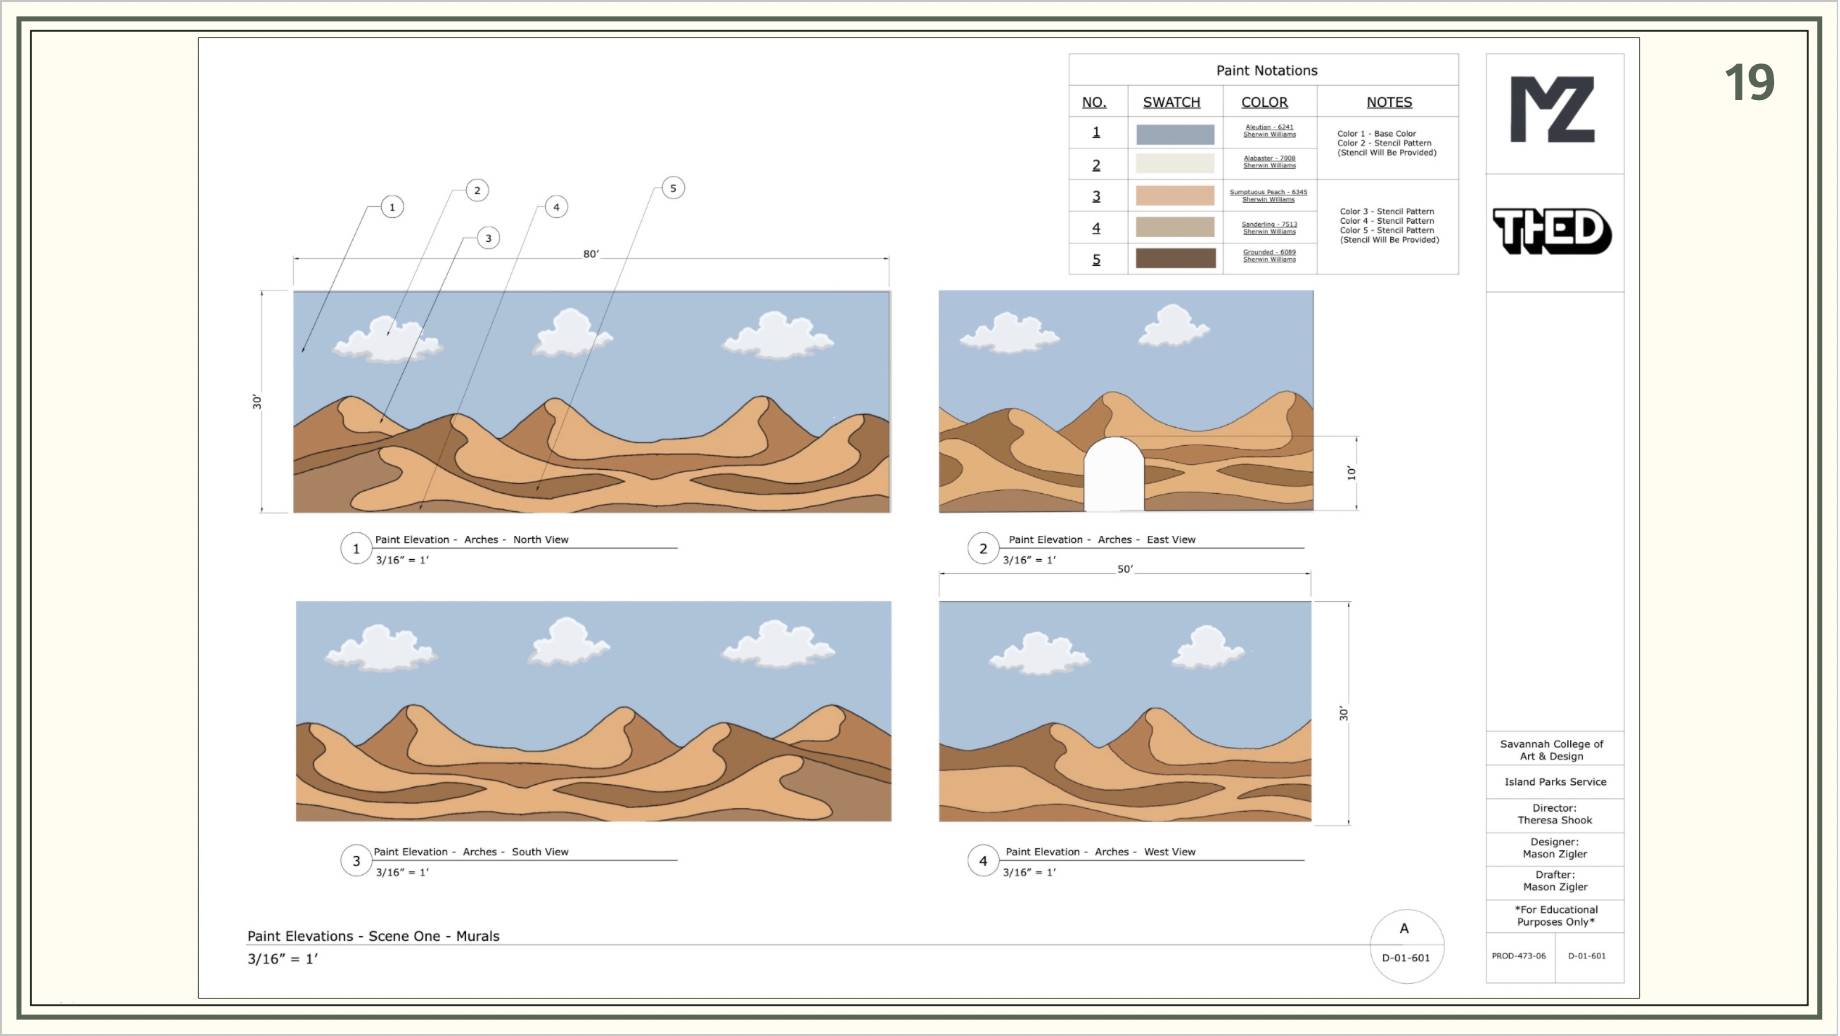Click the MZ logo in the title block

tap(1552, 110)
